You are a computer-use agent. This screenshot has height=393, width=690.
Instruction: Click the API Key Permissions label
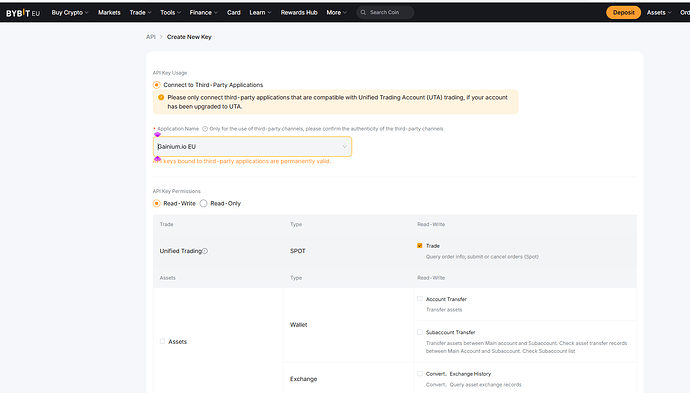[x=176, y=191]
